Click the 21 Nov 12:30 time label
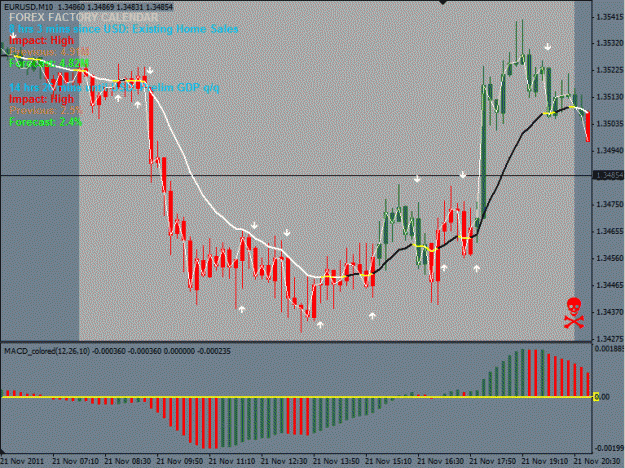The height and width of the screenshot is (468, 625). pyautogui.click(x=284, y=461)
